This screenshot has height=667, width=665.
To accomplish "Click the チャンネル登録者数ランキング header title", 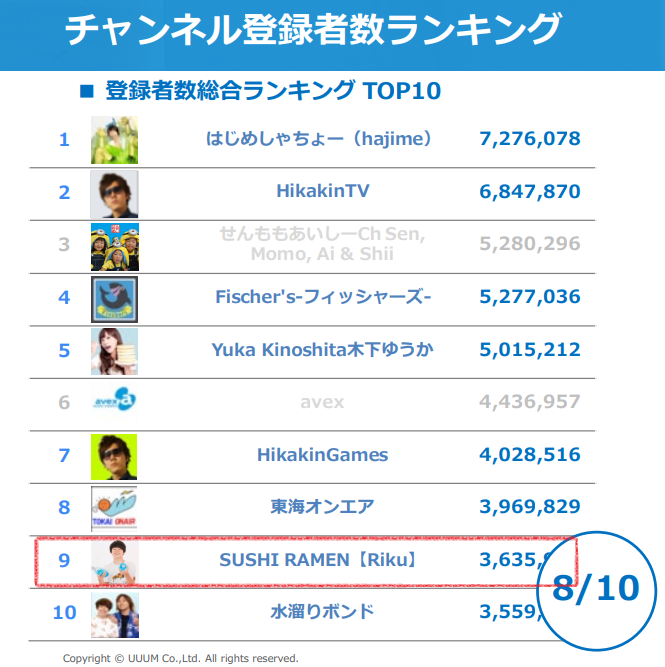I will tap(312, 30).
